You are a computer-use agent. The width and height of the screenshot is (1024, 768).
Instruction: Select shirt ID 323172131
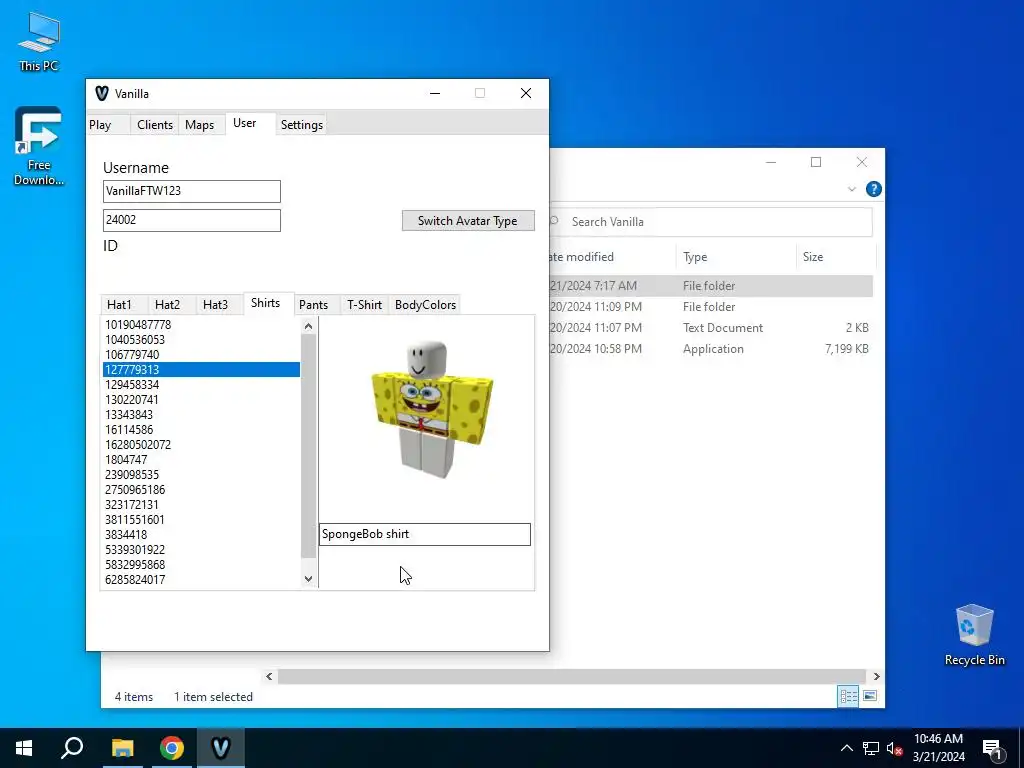coord(201,505)
